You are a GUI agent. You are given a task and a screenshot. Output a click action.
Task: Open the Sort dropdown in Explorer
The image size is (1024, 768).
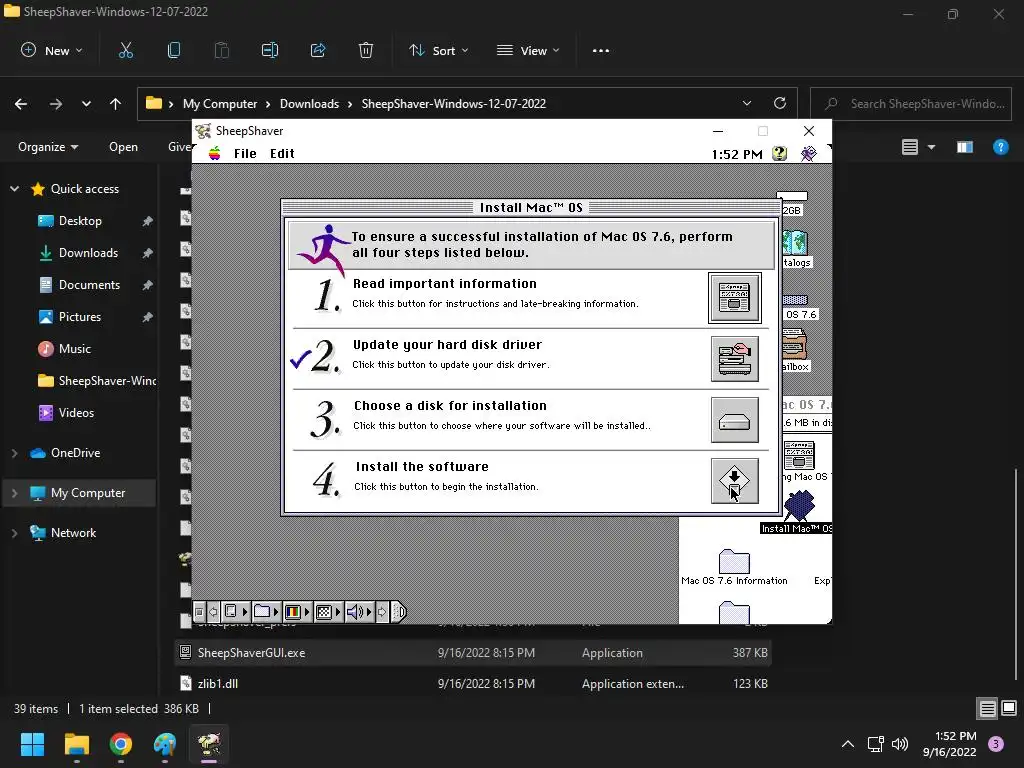coord(438,50)
